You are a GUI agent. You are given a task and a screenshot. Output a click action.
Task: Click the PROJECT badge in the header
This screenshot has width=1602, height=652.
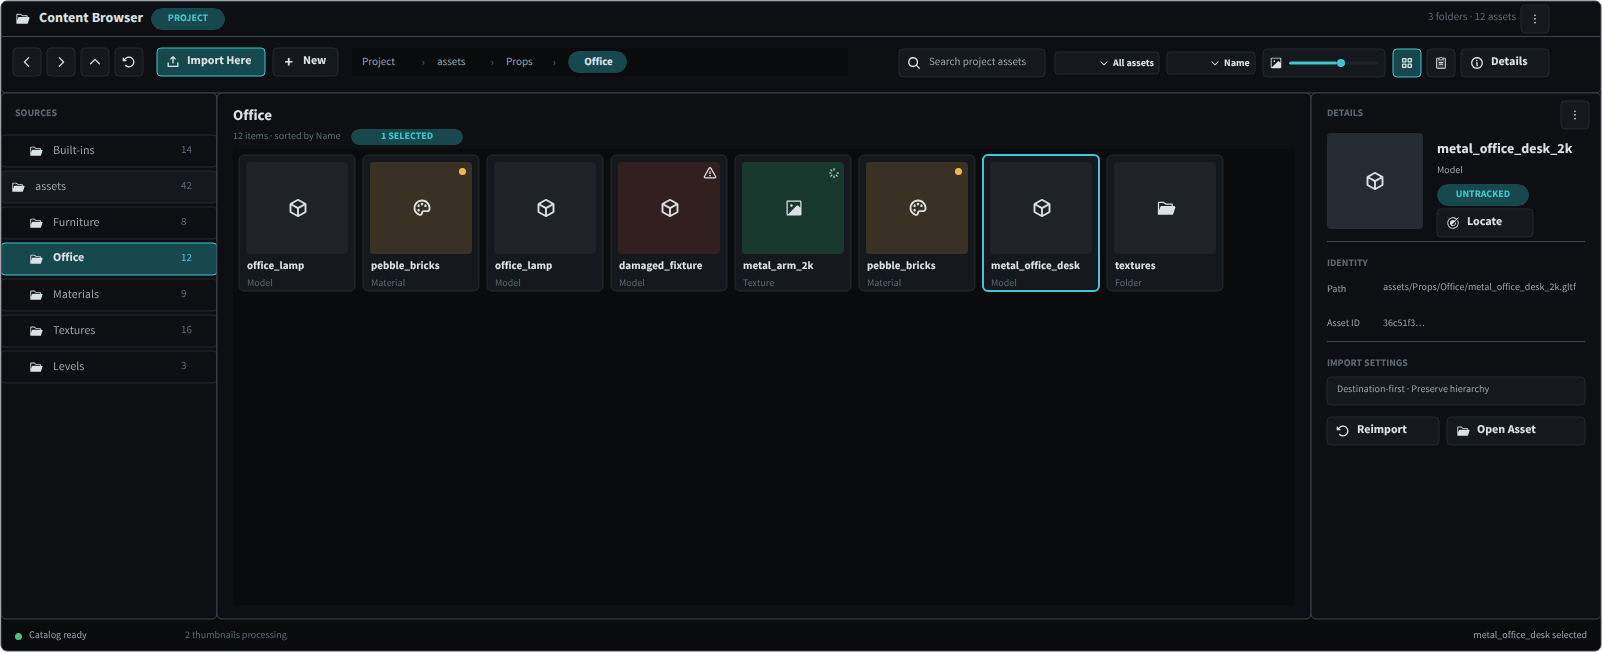pos(188,18)
